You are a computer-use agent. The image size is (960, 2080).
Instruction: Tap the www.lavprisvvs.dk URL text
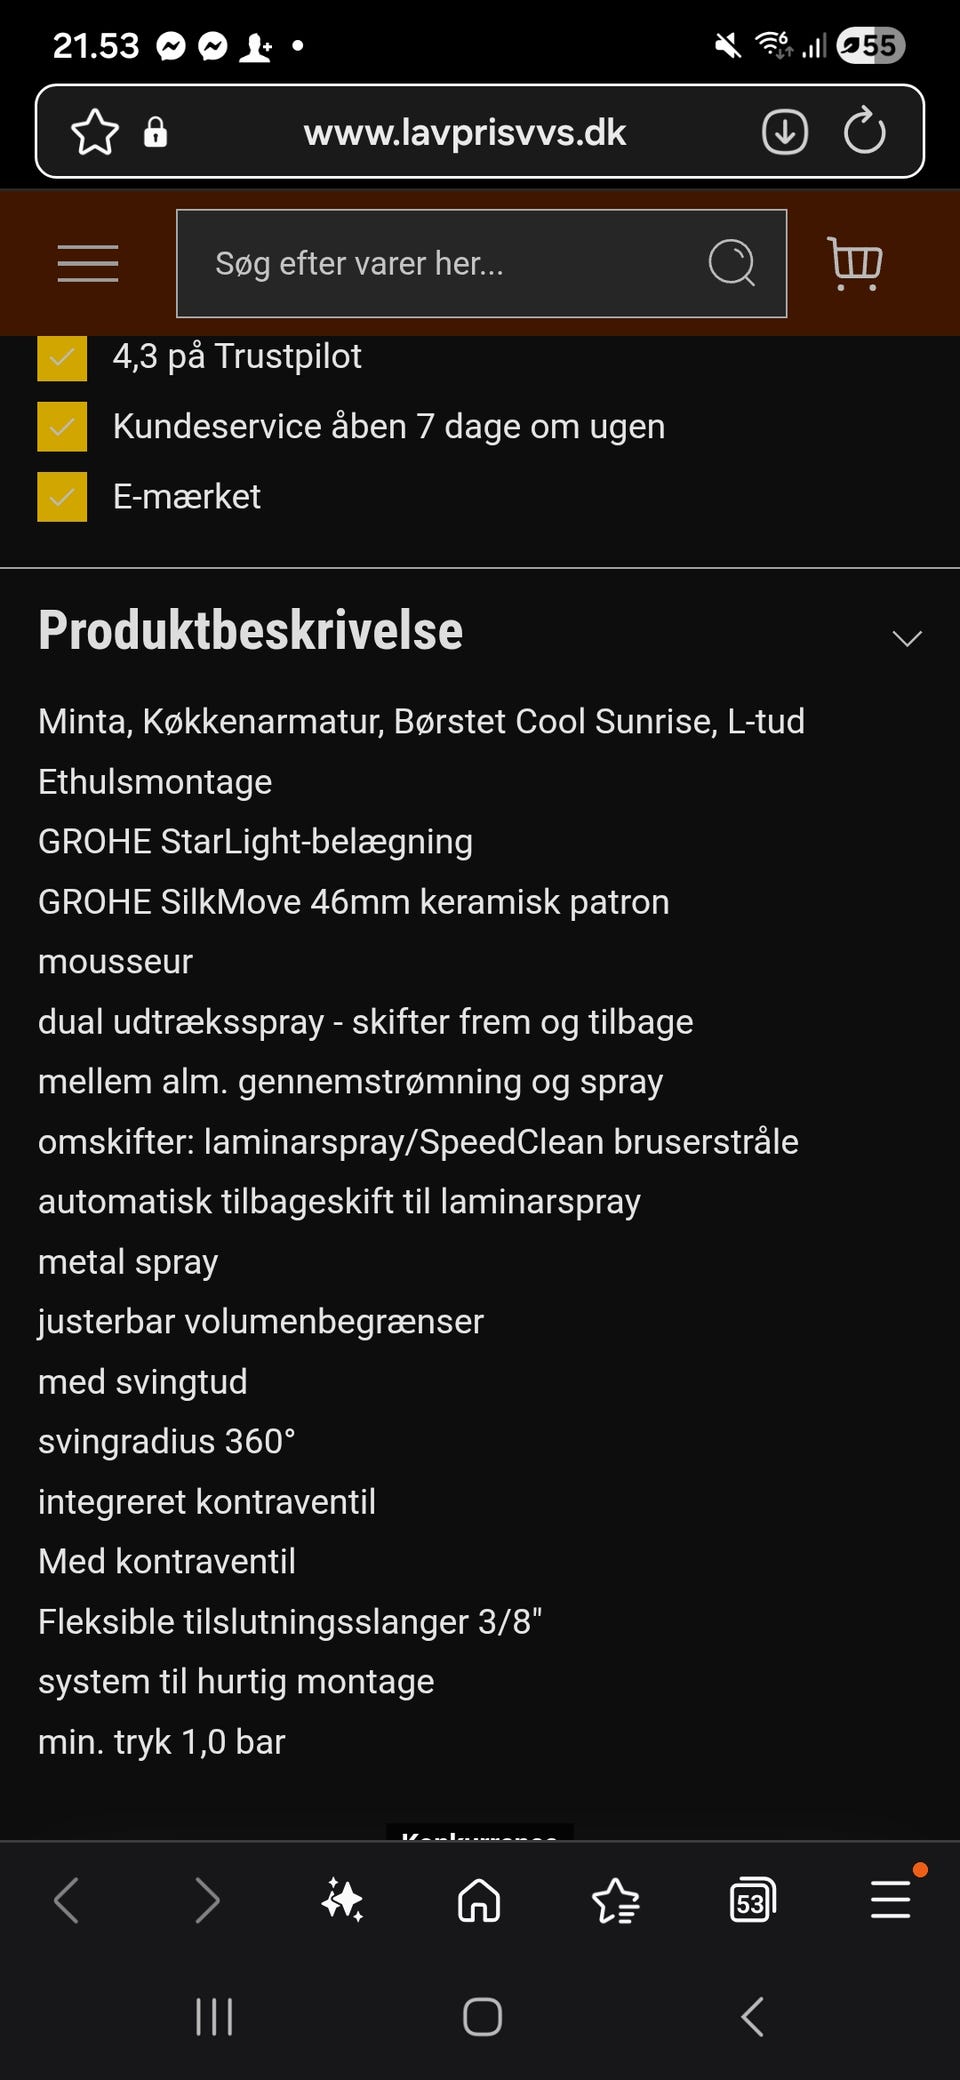coord(465,132)
